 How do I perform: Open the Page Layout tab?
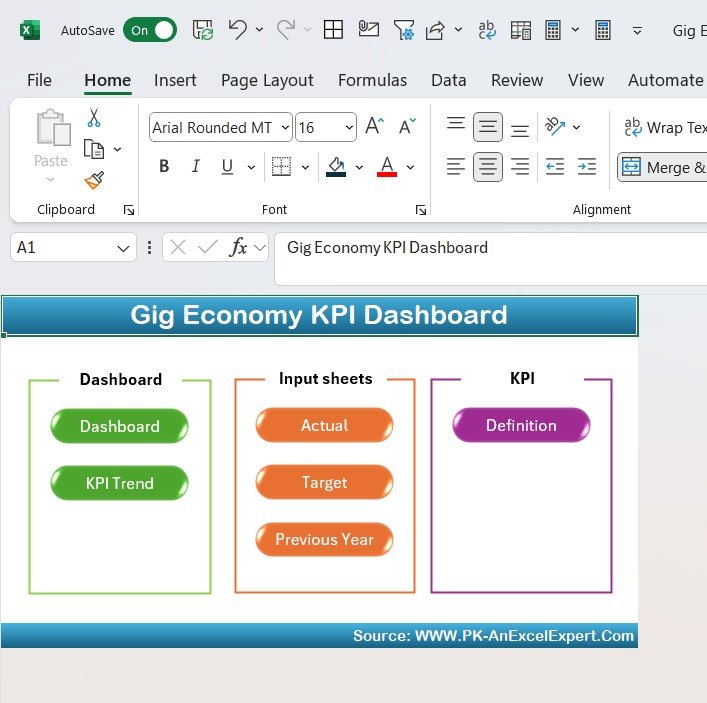tap(267, 80)
